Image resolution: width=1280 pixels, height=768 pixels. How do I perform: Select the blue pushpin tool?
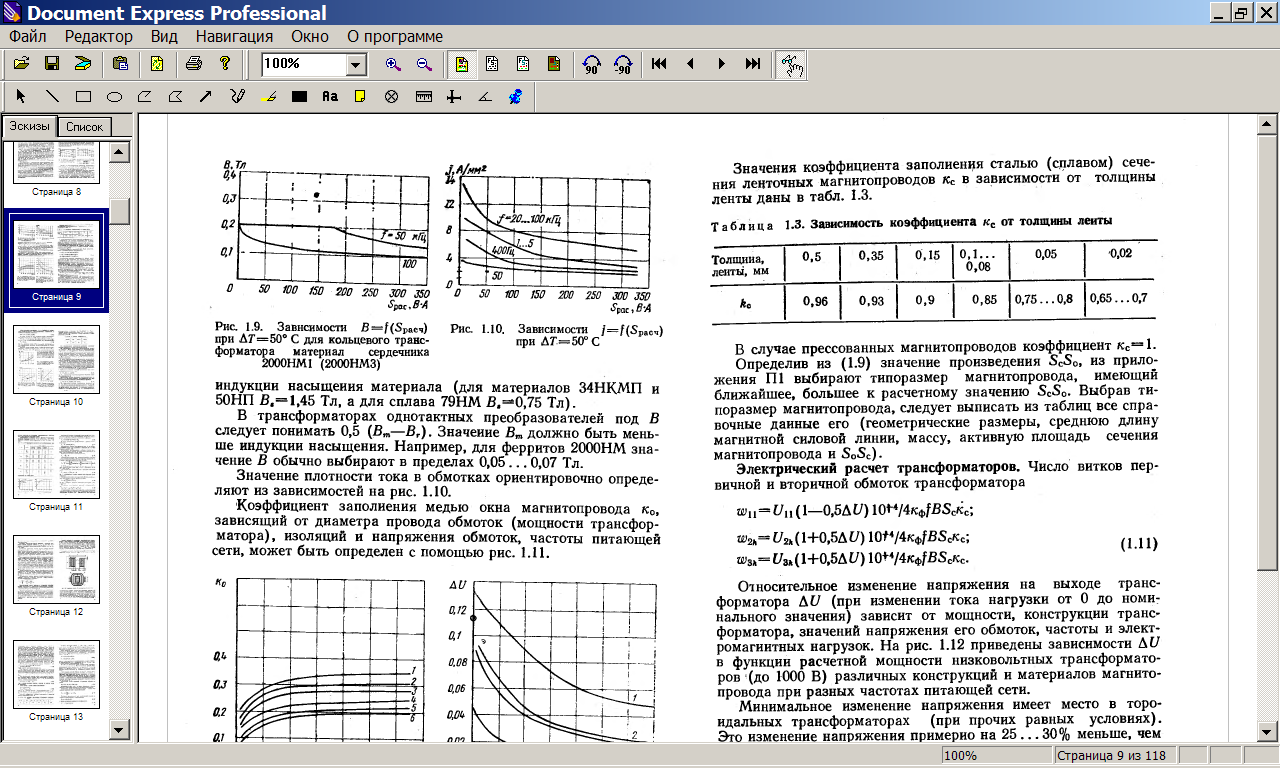point(516,97)
